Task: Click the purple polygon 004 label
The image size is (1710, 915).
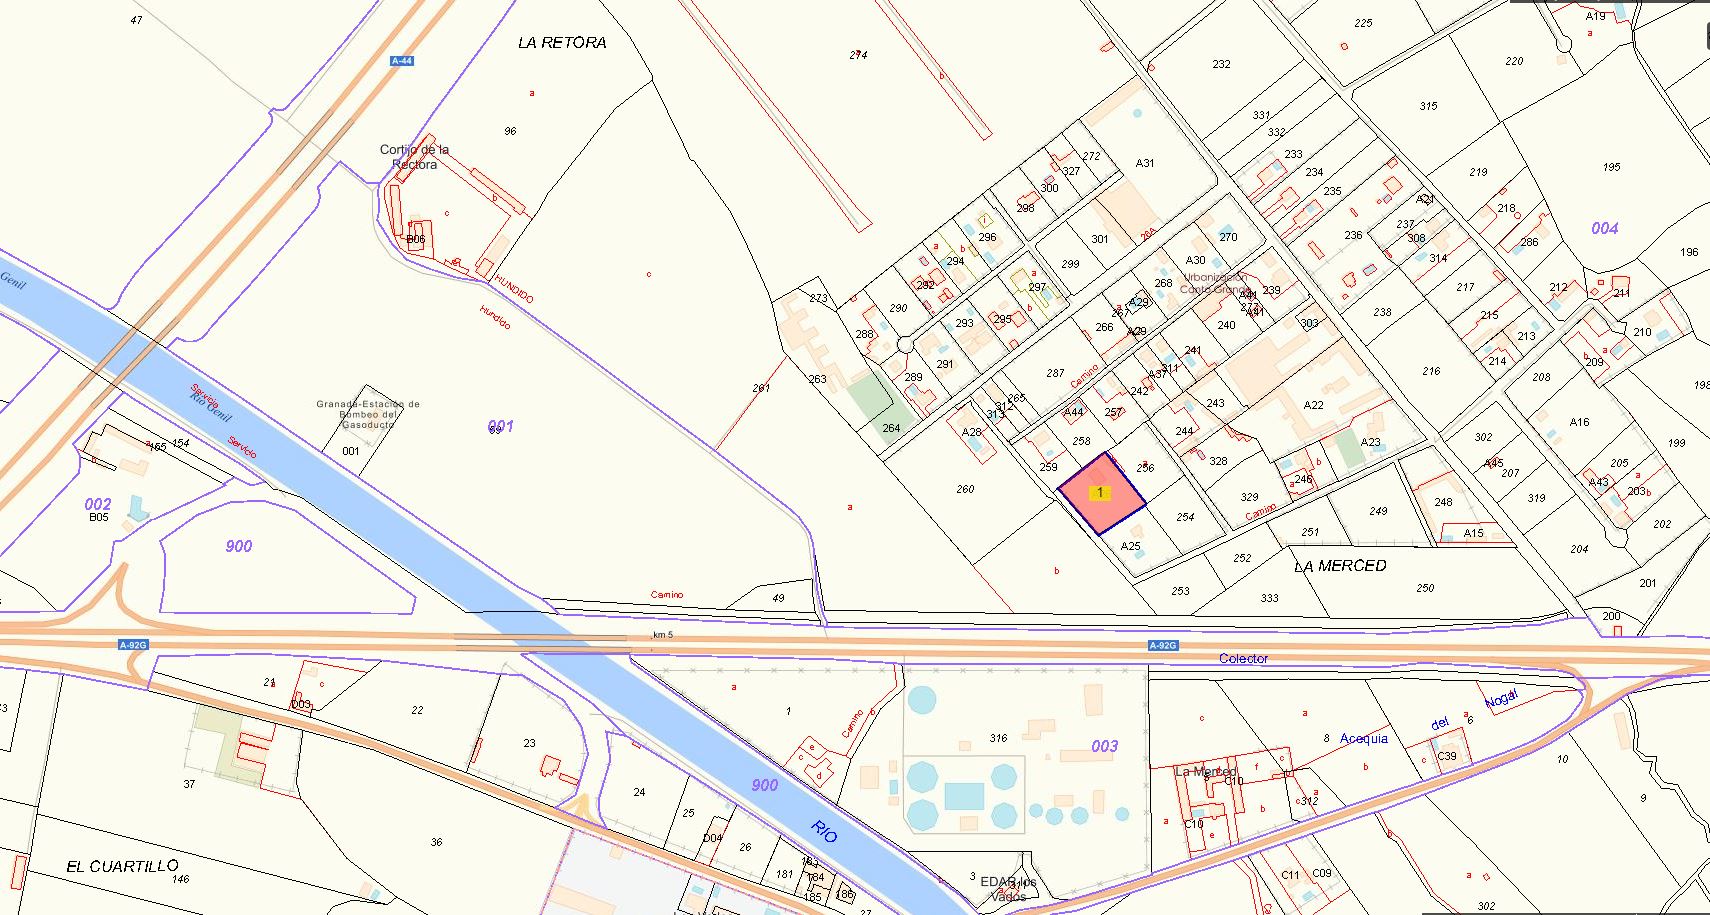Action: point(1604,229)
